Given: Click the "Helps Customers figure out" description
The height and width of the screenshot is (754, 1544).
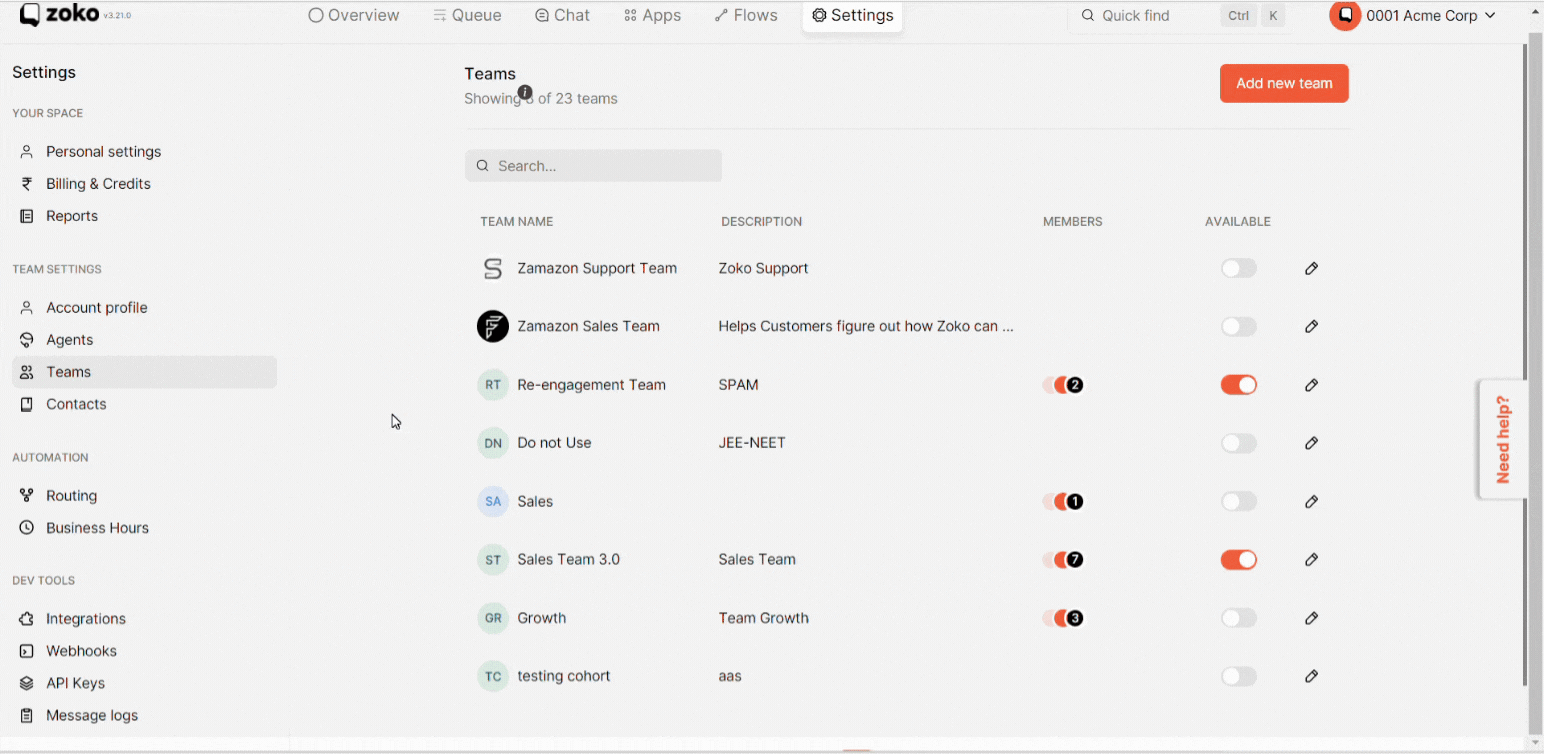Looking at the screenshot, I should point(866,326).
